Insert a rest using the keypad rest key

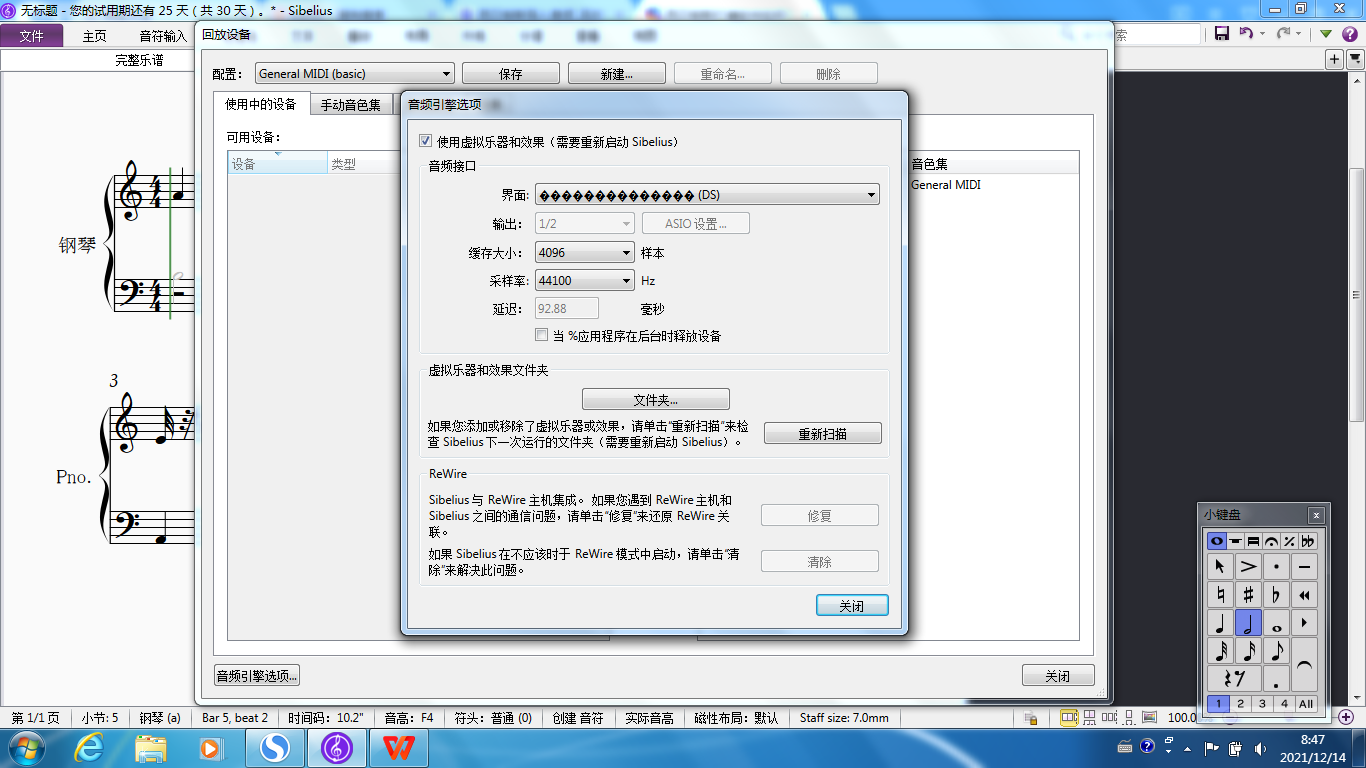pos(1234,679)
